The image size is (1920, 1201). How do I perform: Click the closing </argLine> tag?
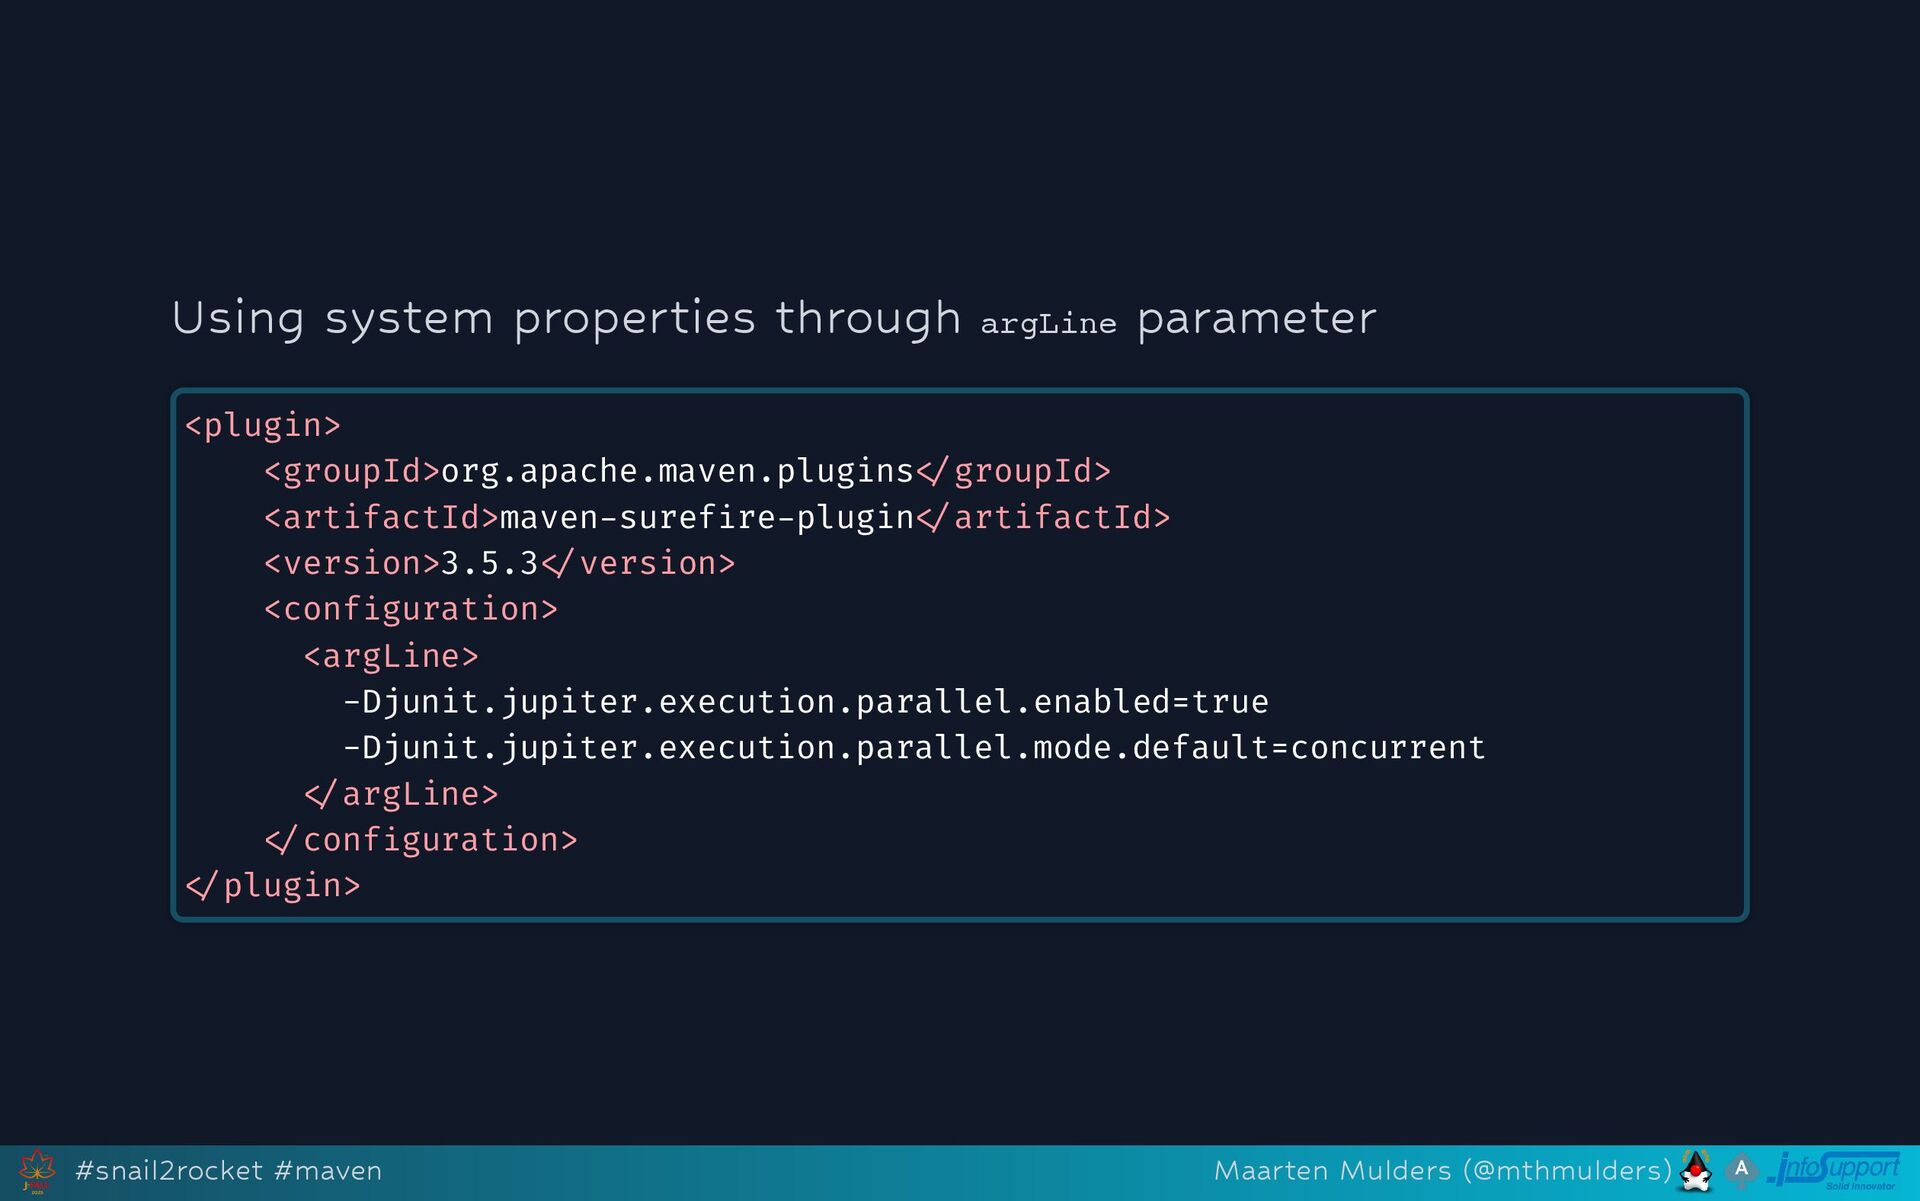tap(400, 795)
